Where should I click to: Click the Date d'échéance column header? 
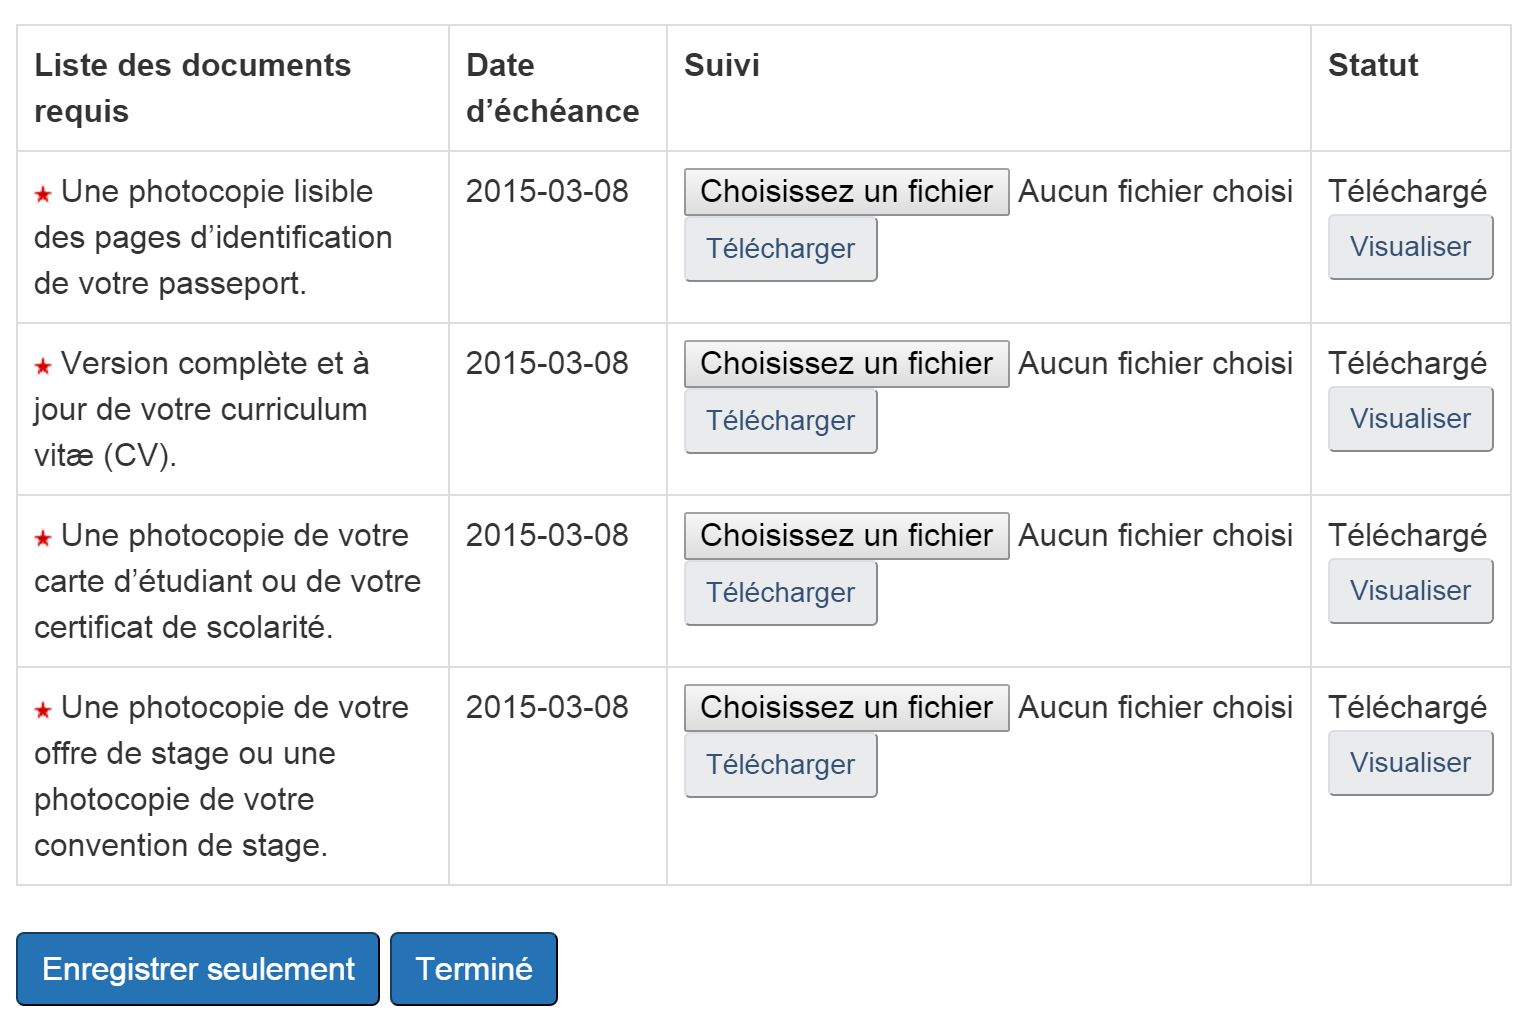[x=552, y=88]
